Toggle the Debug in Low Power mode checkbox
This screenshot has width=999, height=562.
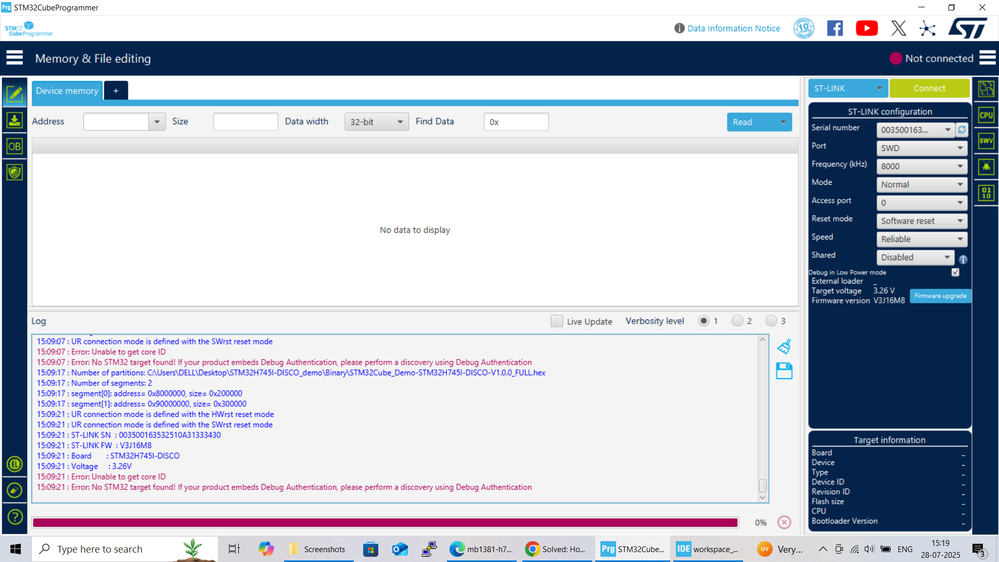pyautogui.click(x=955, y=272)
